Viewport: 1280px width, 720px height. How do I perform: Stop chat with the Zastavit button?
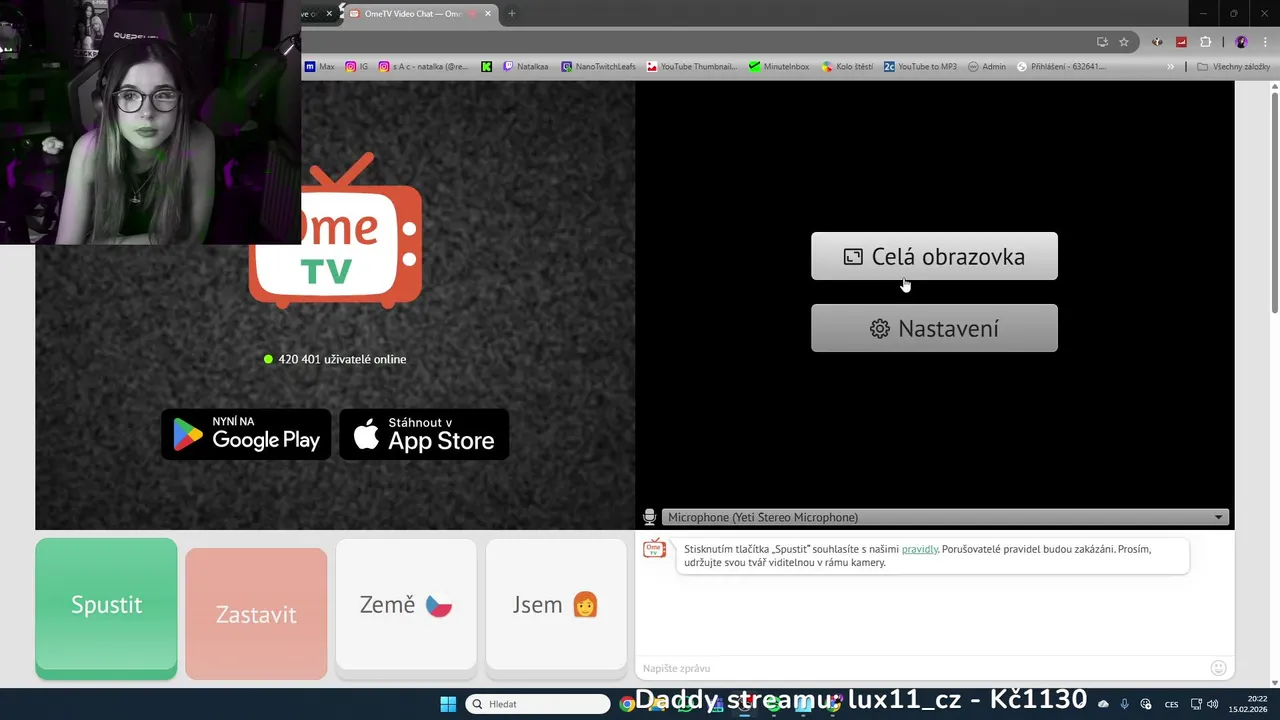tap(256, 614)
